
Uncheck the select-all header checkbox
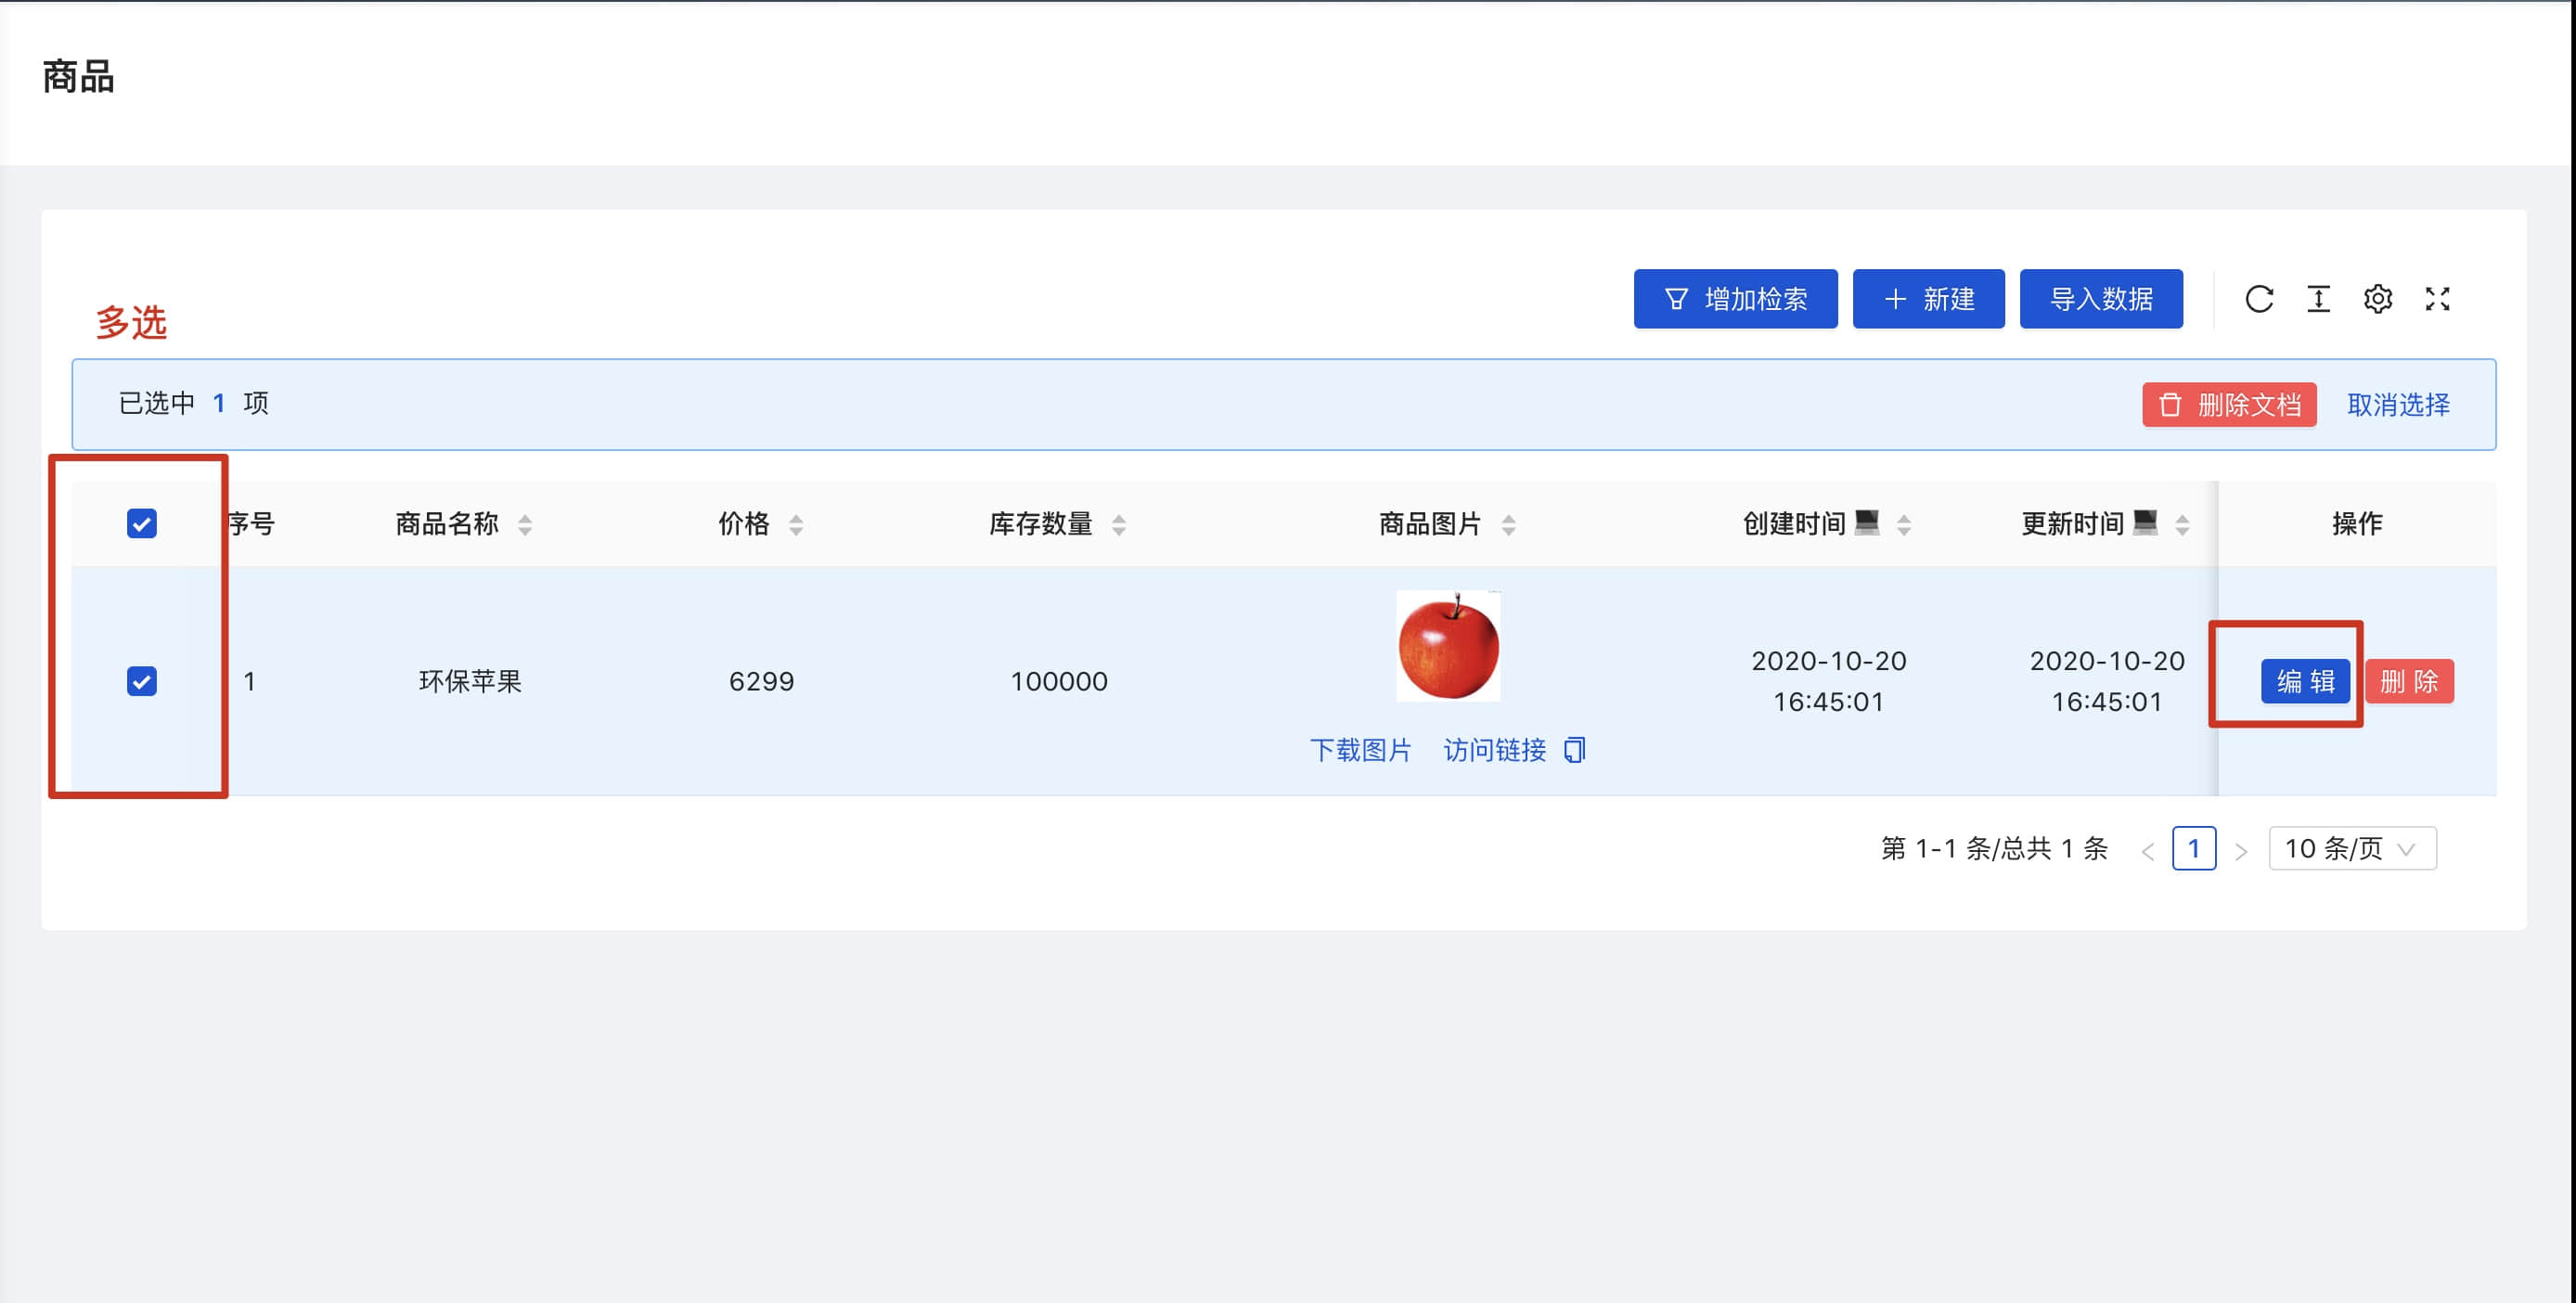(x=142, y=524)
